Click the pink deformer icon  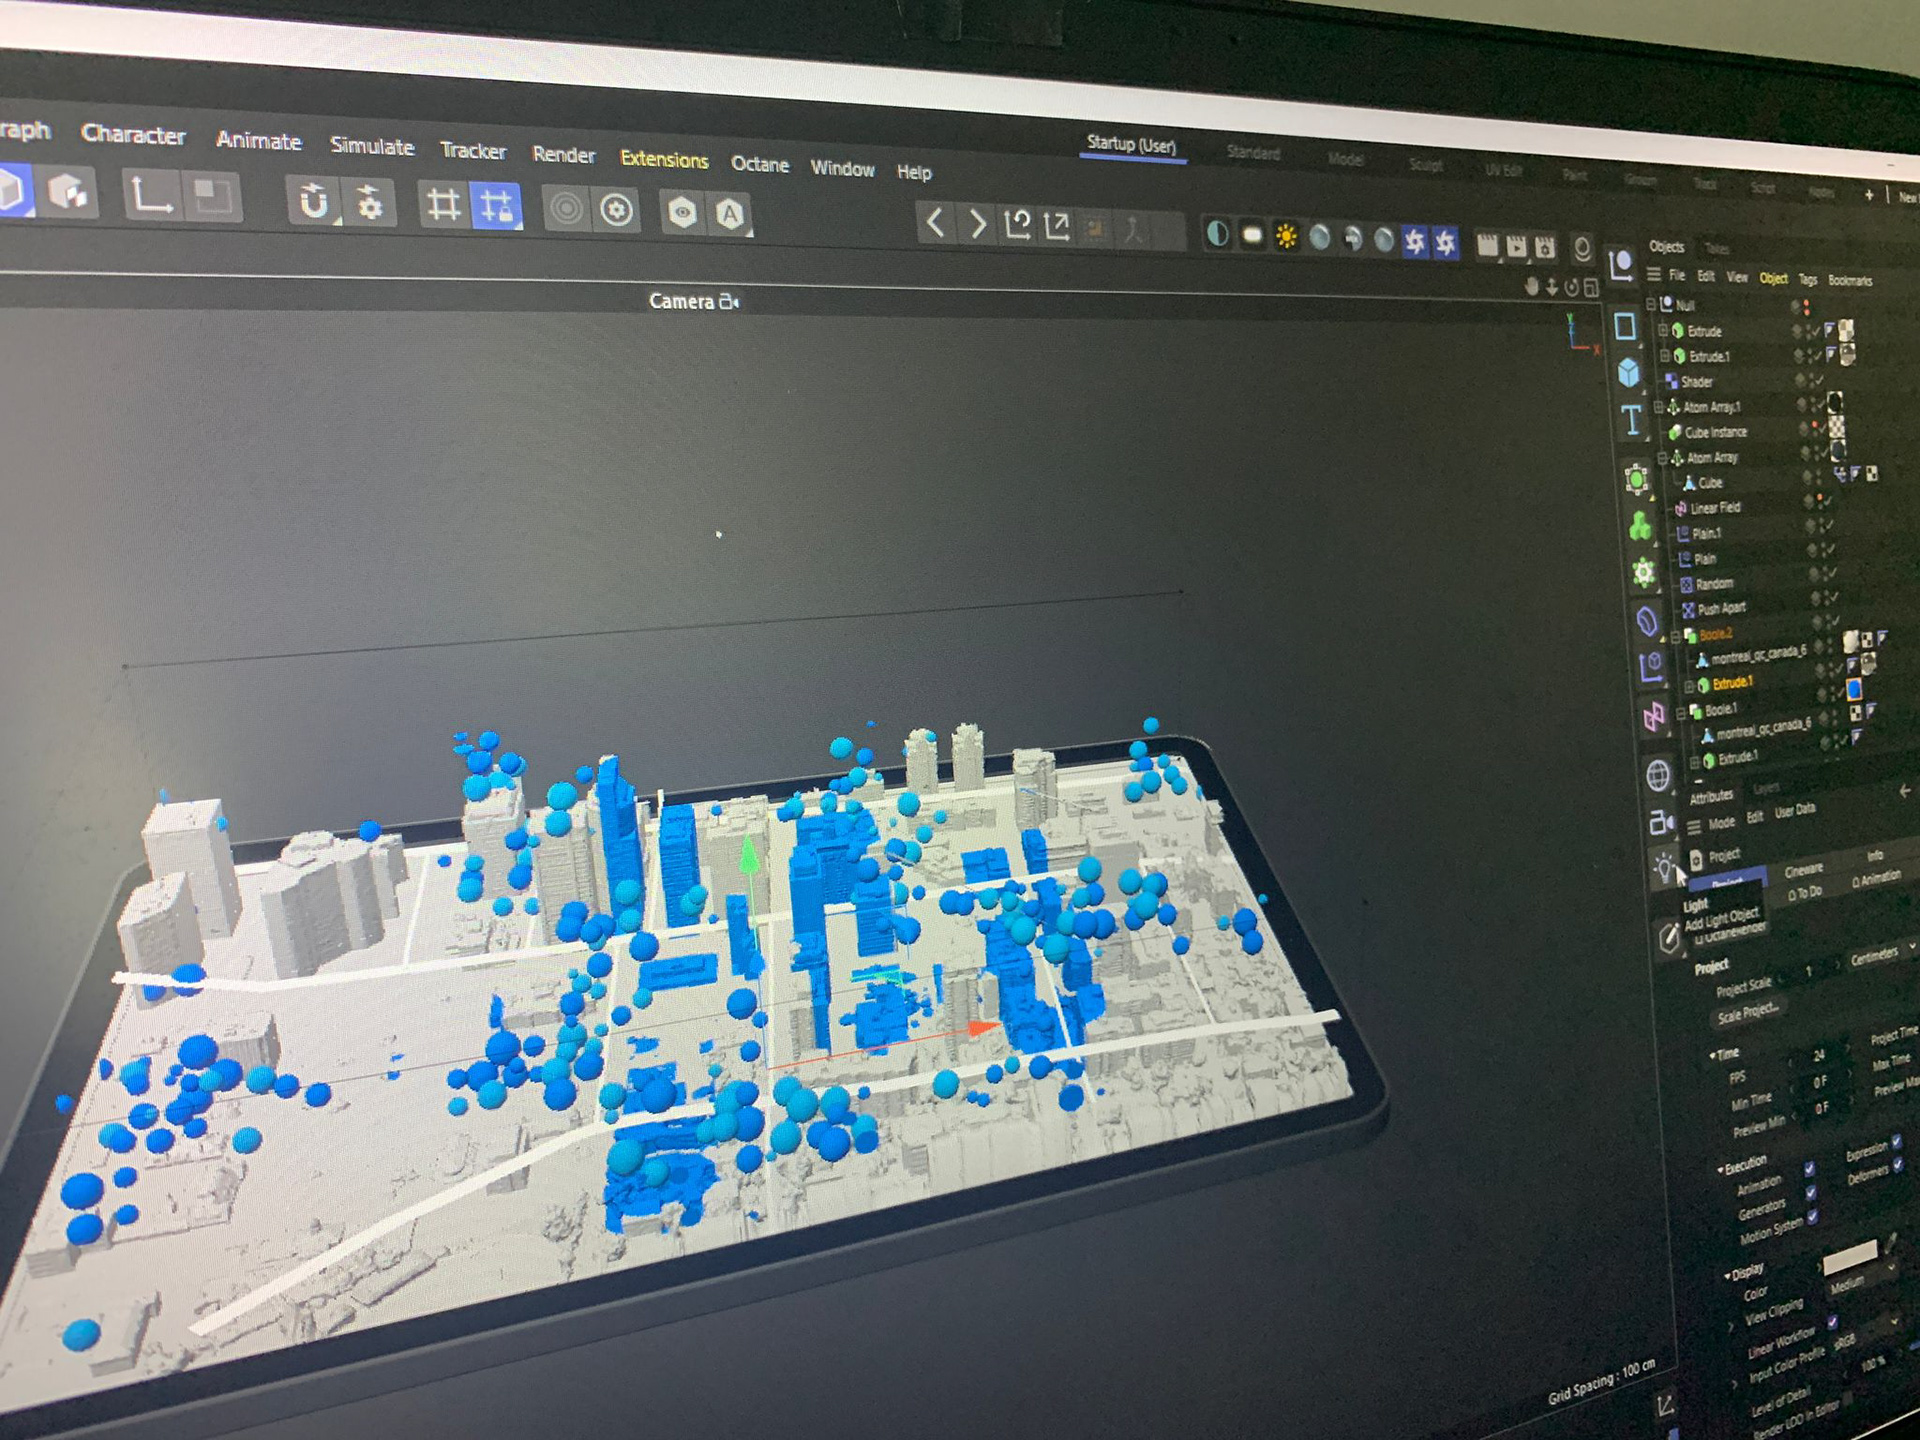(1654, 716)
